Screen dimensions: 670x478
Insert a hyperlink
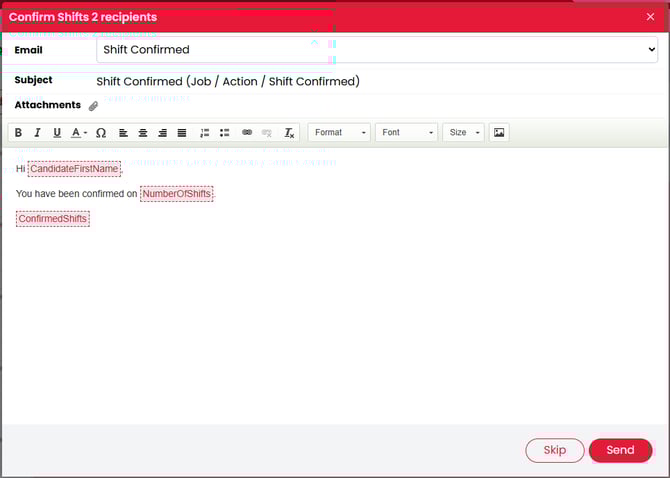pos(247,133)
